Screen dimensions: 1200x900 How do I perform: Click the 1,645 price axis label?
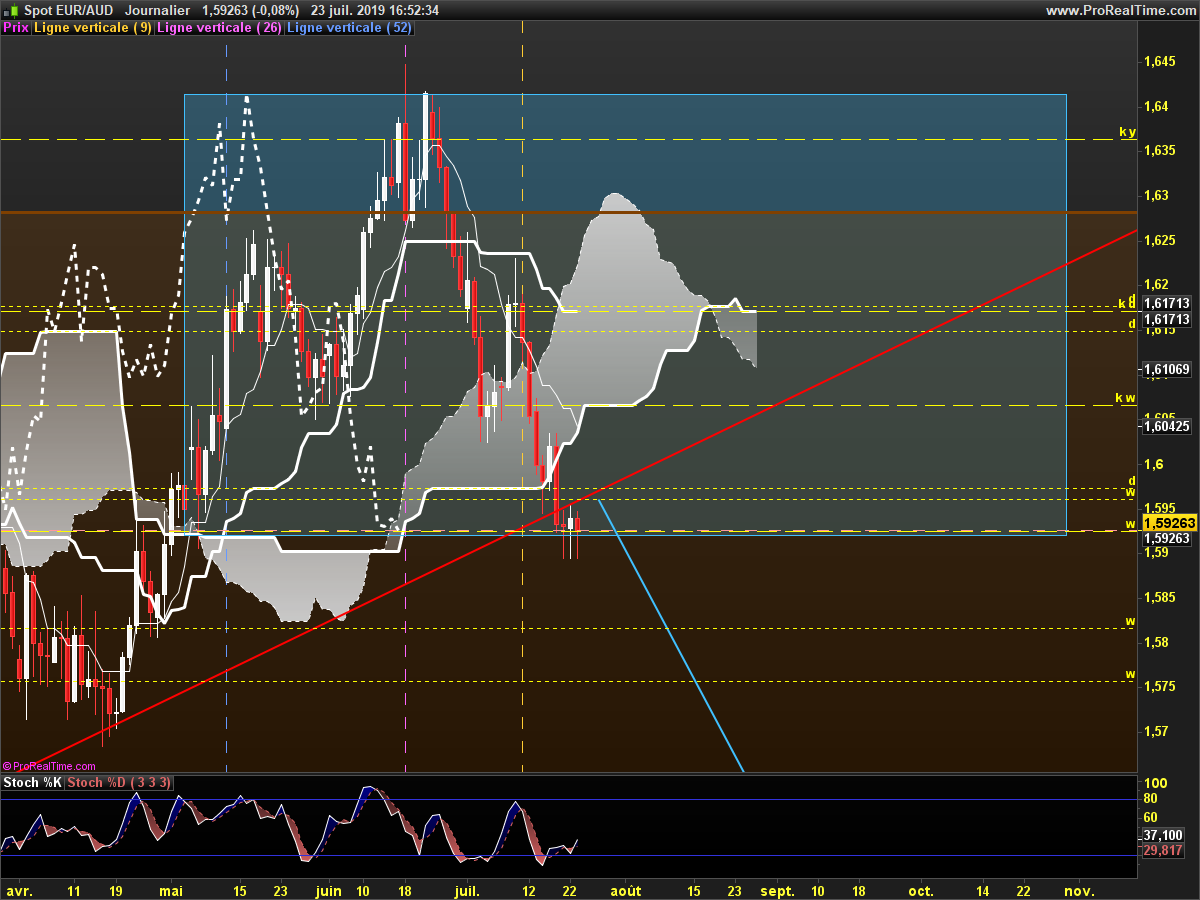(1158, 62)
